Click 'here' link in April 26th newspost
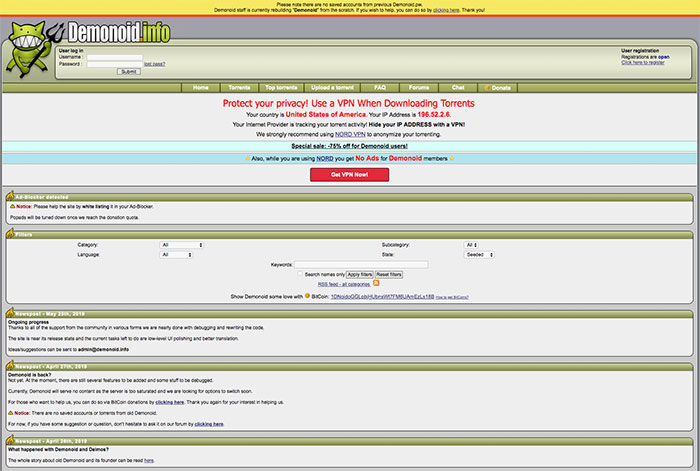Screen dimensions: 700x471 [149, 460]
